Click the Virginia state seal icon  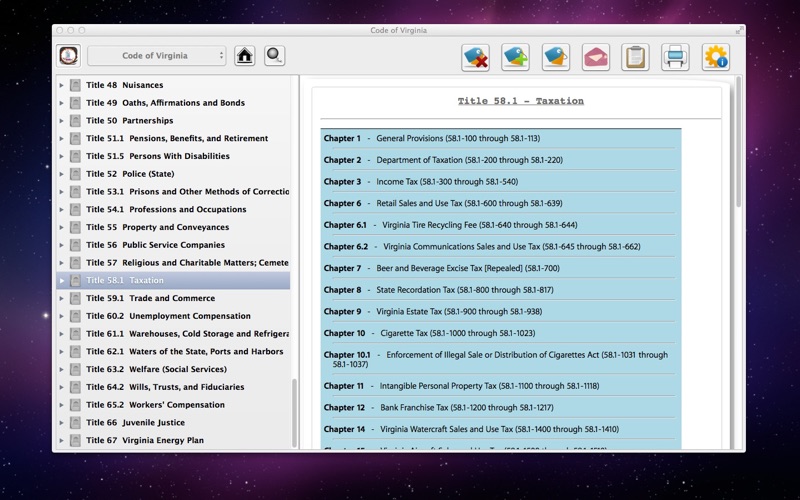tap(69, 56)
